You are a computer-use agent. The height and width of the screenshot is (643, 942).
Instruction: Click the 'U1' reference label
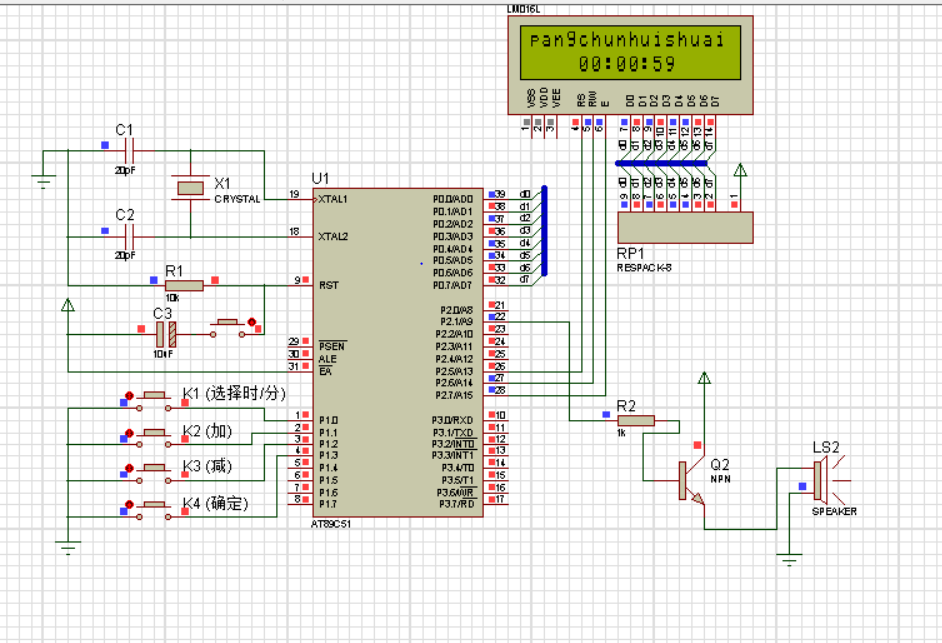pyautogui.click(x=320, y=178)
